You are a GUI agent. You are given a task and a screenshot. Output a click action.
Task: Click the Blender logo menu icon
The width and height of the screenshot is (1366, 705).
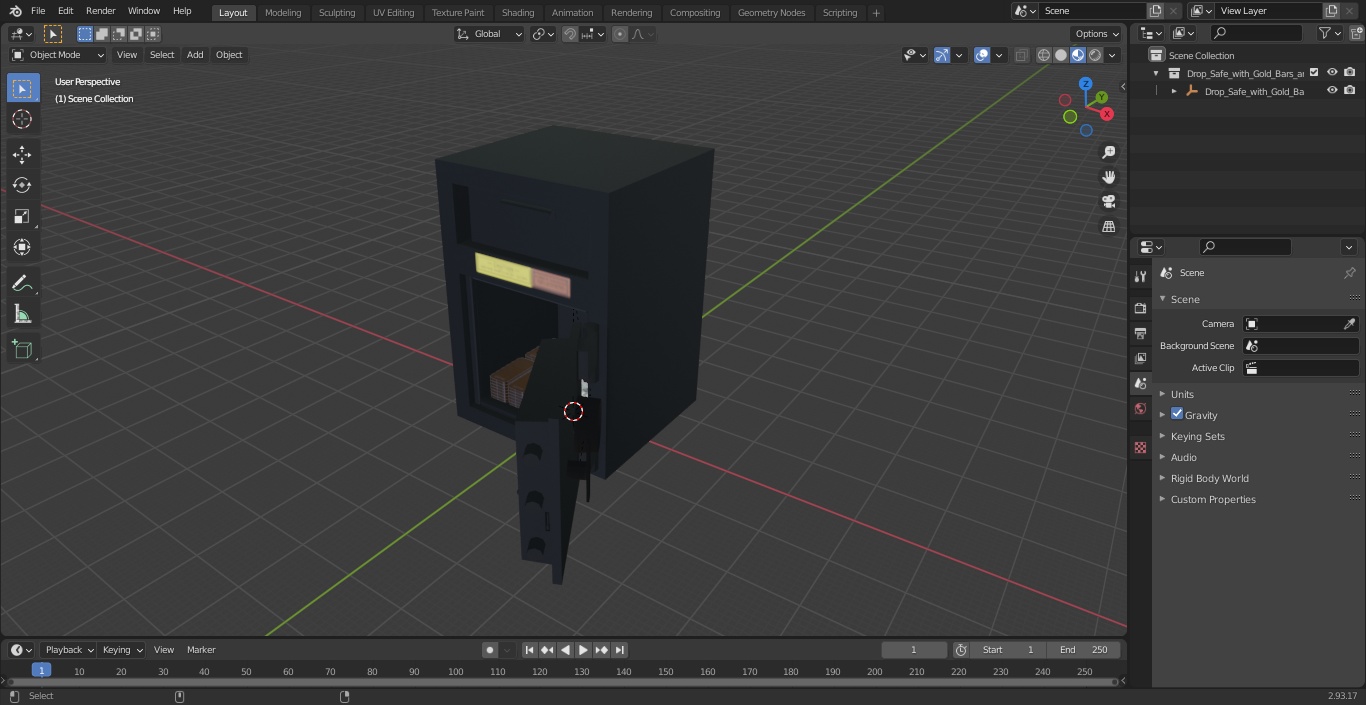click(x=16, y=11)
